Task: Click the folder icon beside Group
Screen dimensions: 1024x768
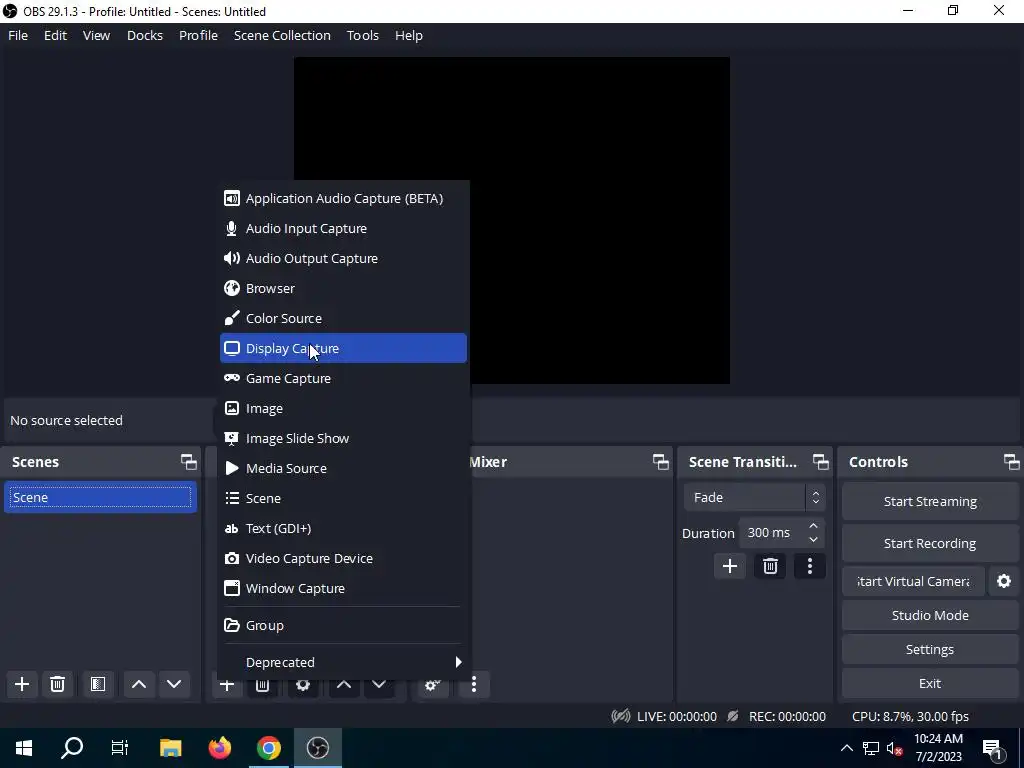Action: [x=232, y=625]
